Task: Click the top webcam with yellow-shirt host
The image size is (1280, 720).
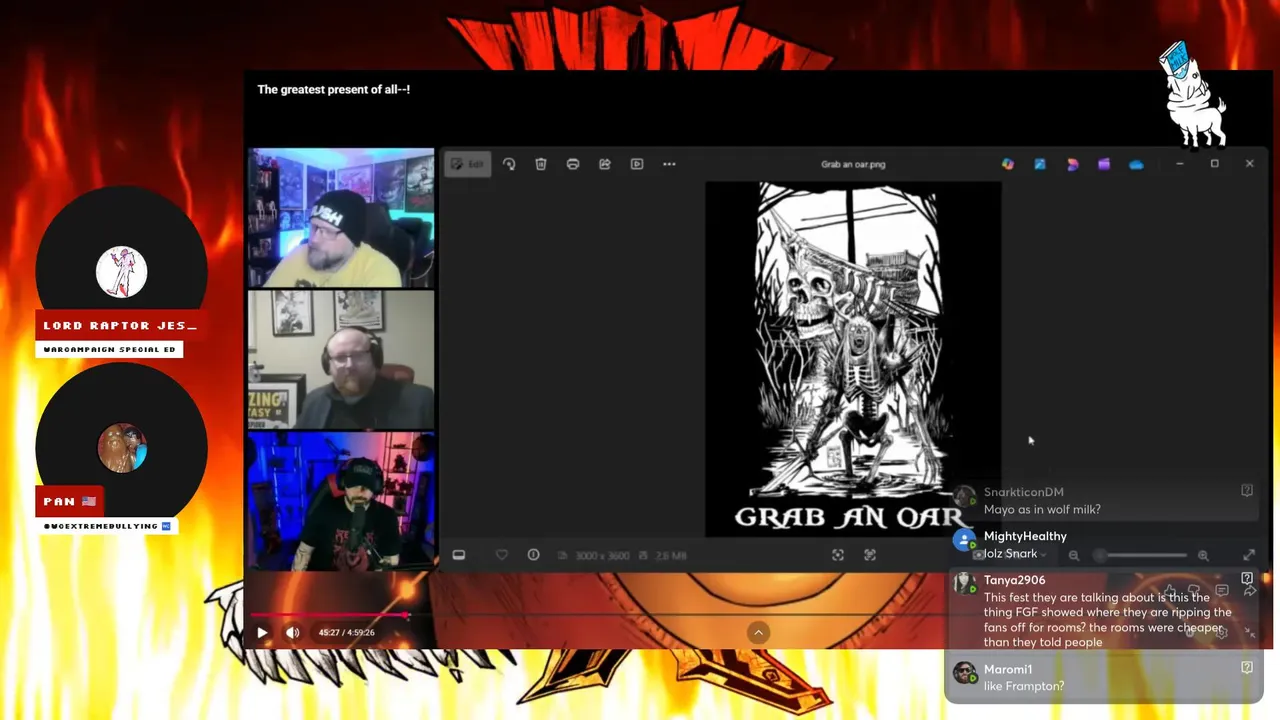Action: click(341, 218)
